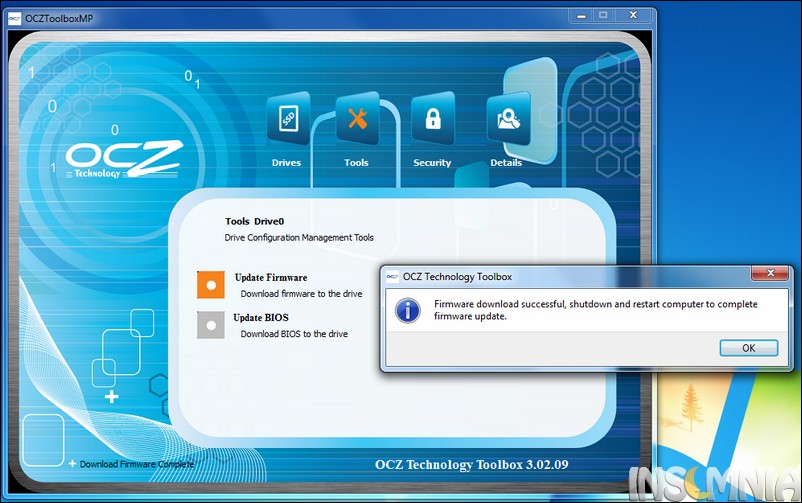
Task: Click 'Download Firmware Complete' status text
Action: [137, 464]
